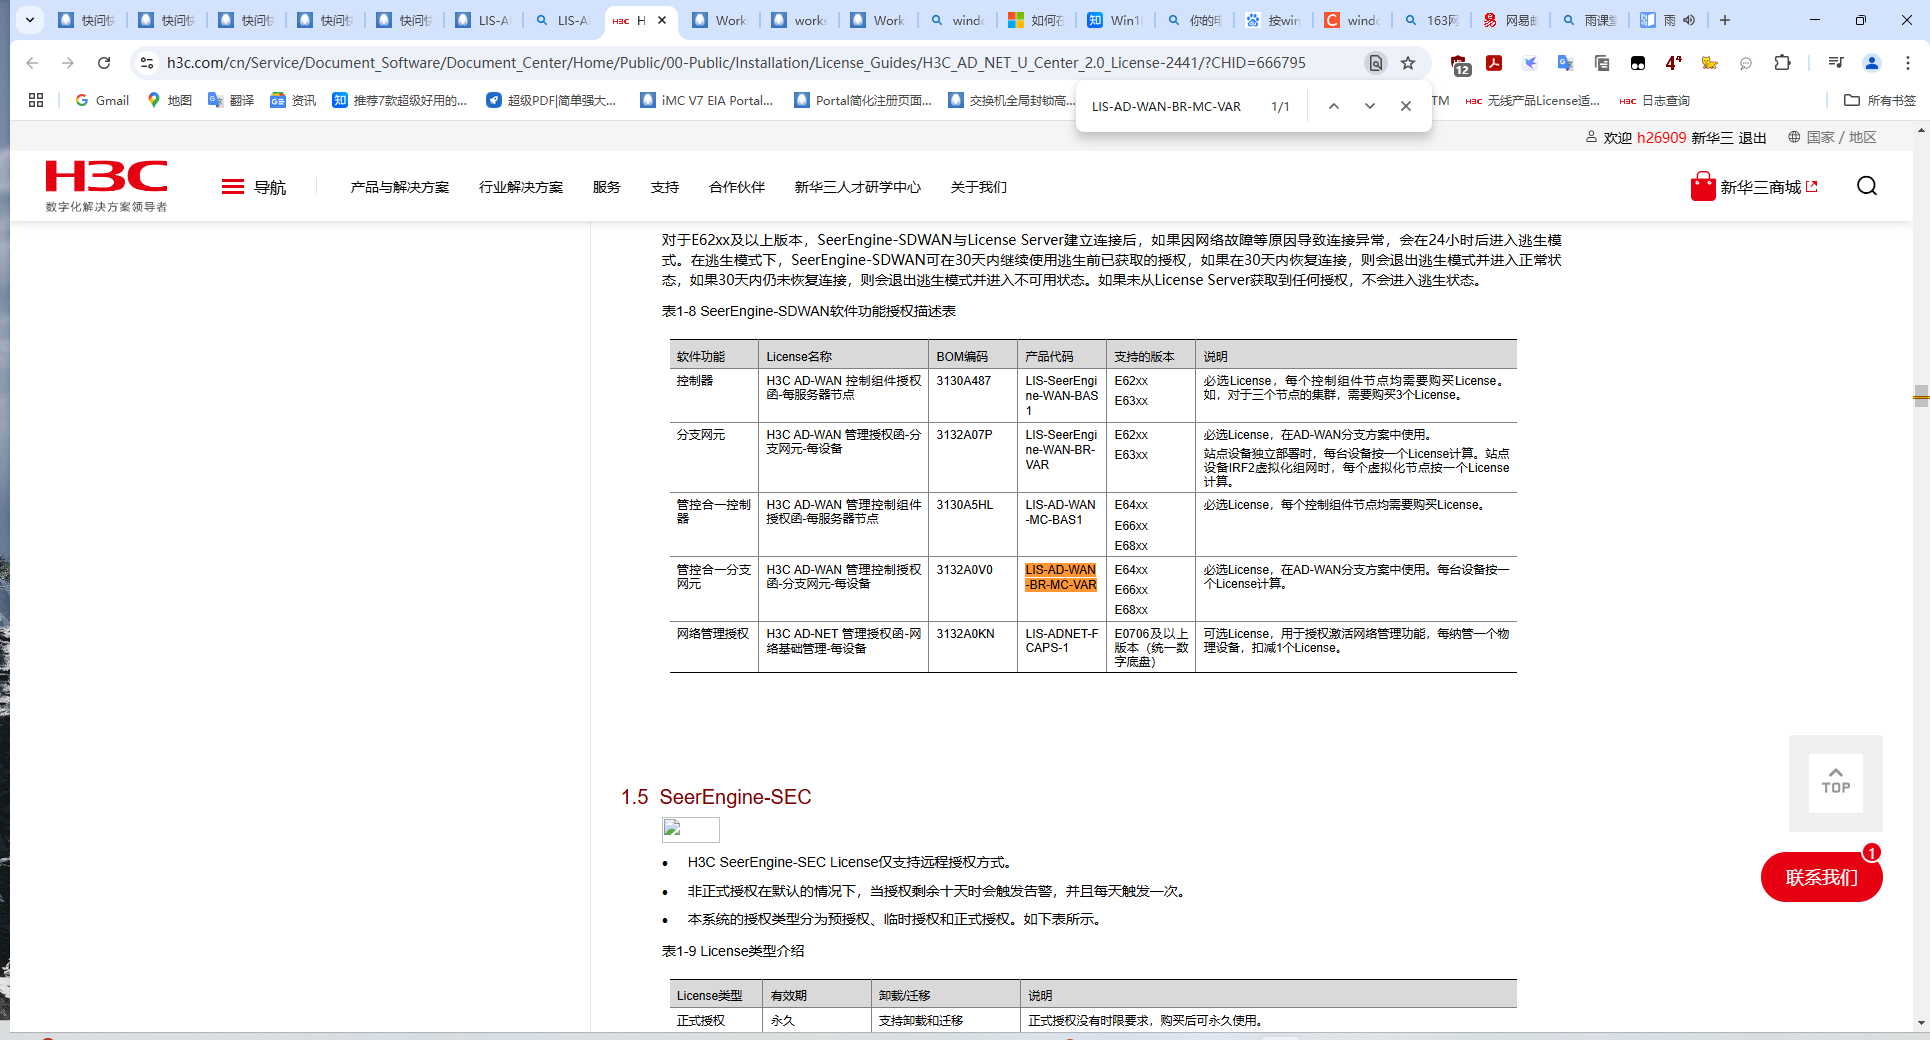1930x1040 pixels.
Task: Open the yellow cat extension icon
Action: [1710, 63]
